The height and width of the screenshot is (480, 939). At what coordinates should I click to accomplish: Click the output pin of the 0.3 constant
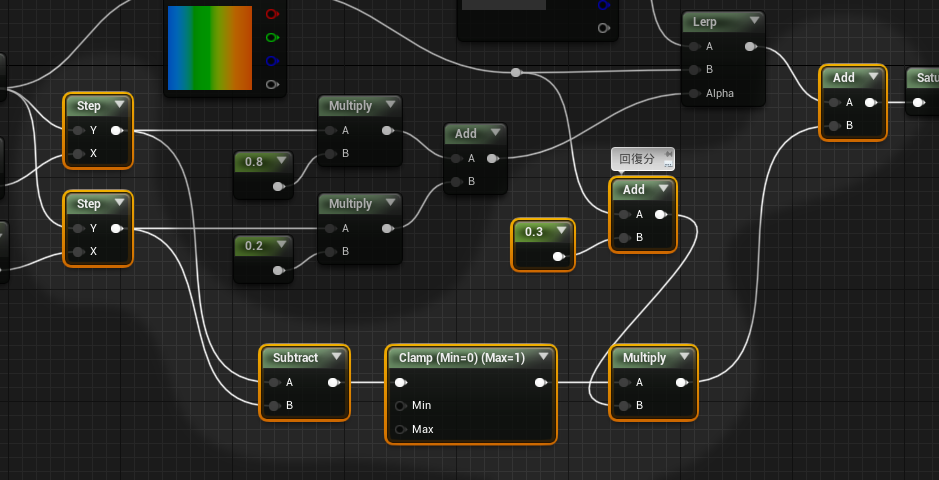(x=559, y=256)
